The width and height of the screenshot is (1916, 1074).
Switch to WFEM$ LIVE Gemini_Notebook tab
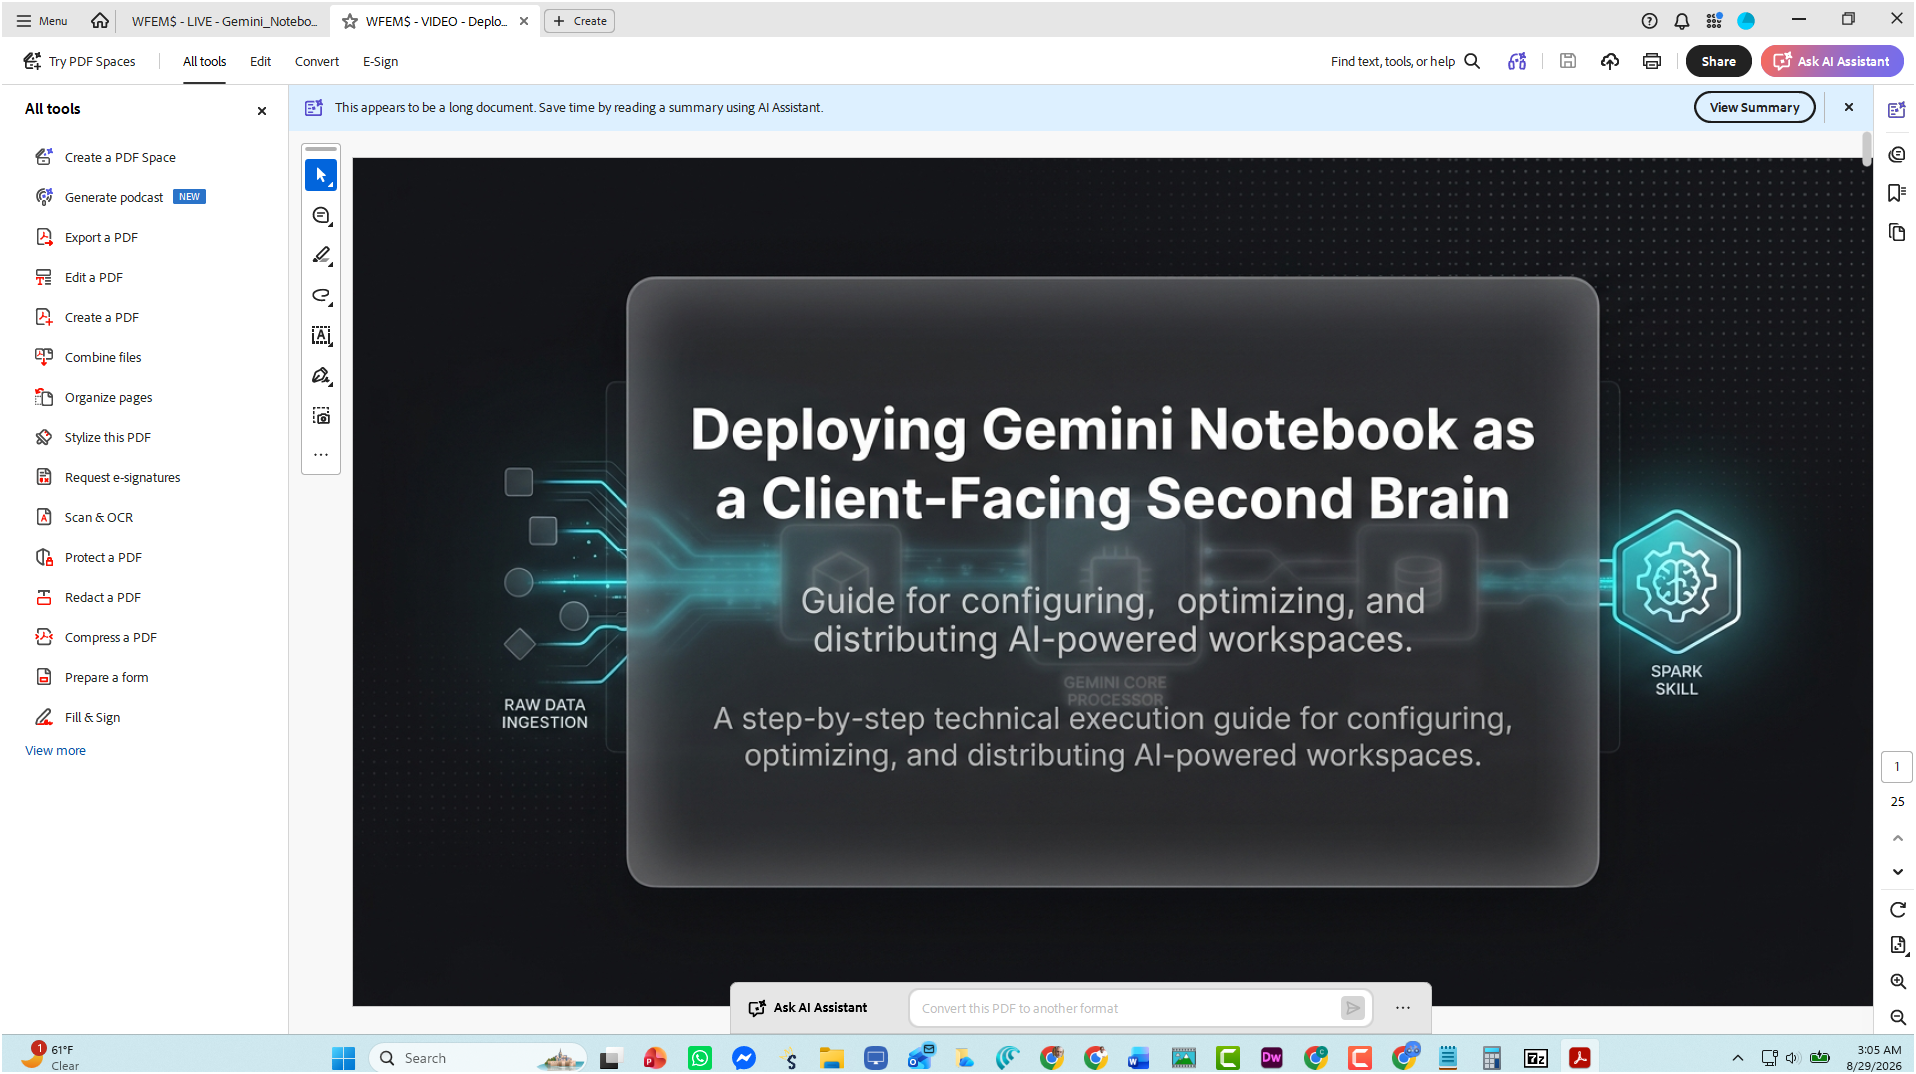[224, 21]
